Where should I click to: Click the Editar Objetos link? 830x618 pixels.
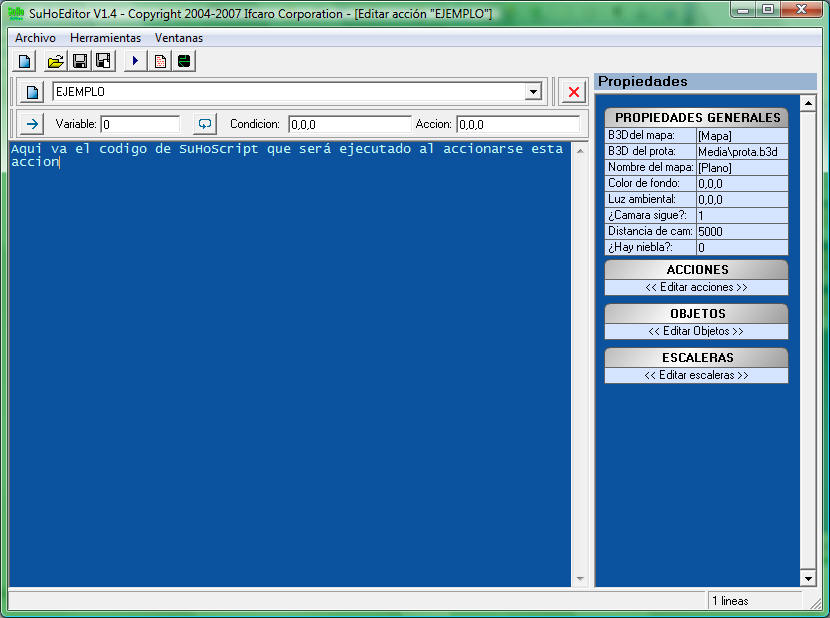pos(696,331)
